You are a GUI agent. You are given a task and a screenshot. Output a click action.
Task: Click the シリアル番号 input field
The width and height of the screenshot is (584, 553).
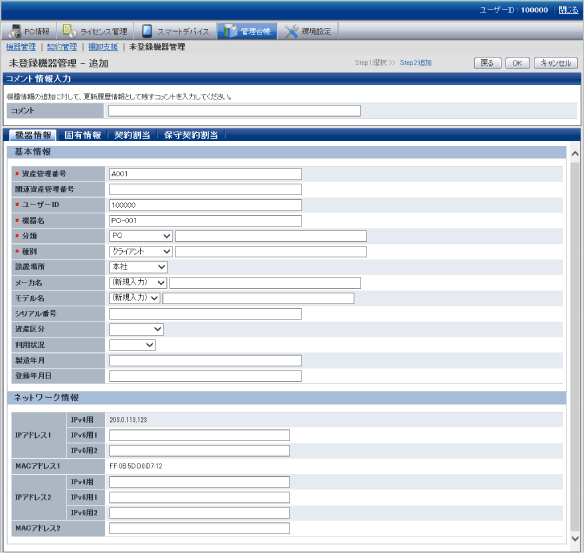point(205,314)
